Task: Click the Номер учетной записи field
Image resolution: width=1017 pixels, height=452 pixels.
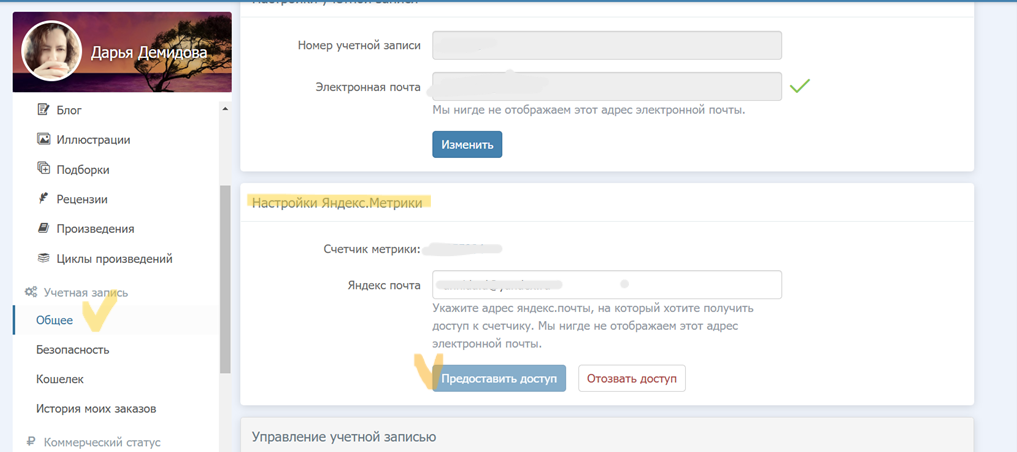Action: pos(607,45)
